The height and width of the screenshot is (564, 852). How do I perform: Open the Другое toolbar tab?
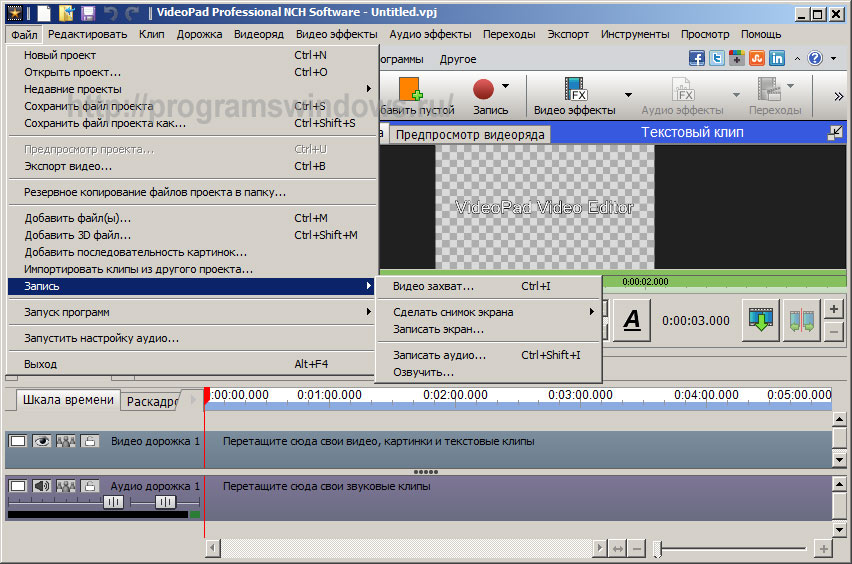458,59
